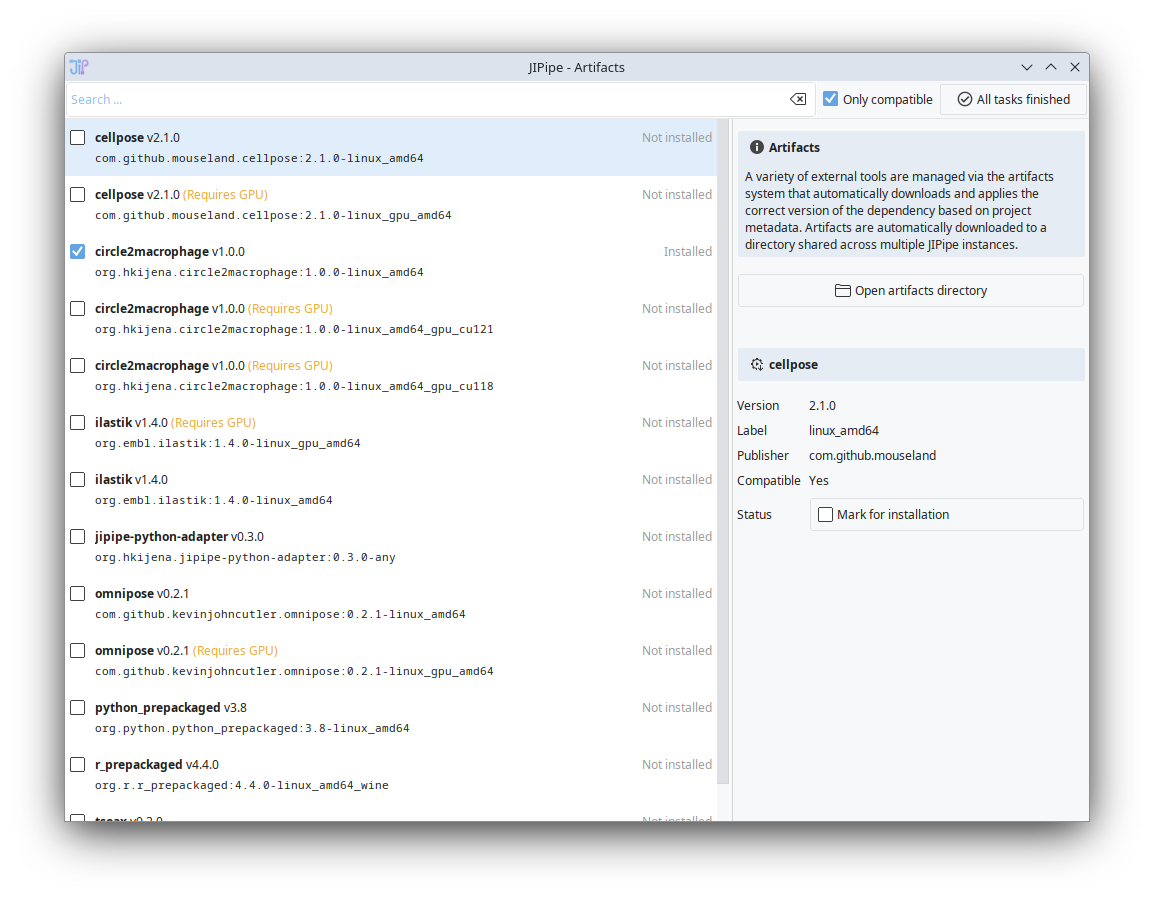This screenshot has width=1154, height=898.
Task: Click the gear icon beside cellpose heading
Action: tap(757, 365)
